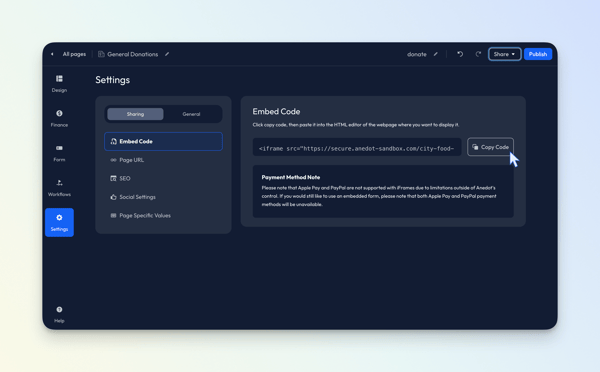This screenshot has width=600, height=372.
Task: Edit page name with pencil beside General Donations
Action: [167, 54]
